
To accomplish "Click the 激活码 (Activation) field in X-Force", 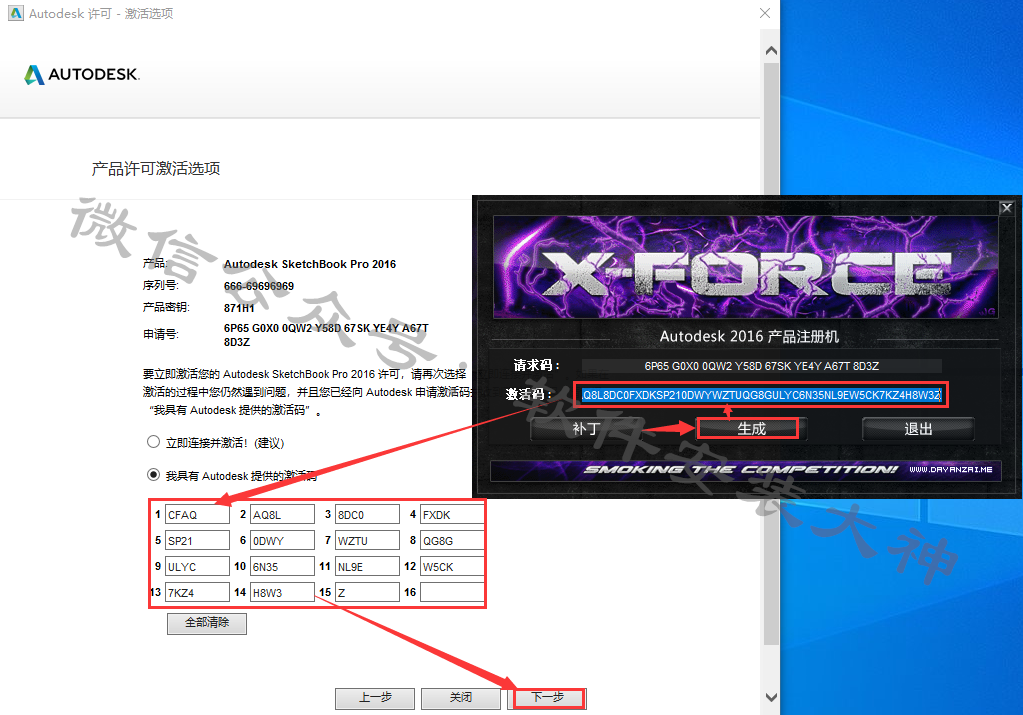I will click(x=761, y=395).
